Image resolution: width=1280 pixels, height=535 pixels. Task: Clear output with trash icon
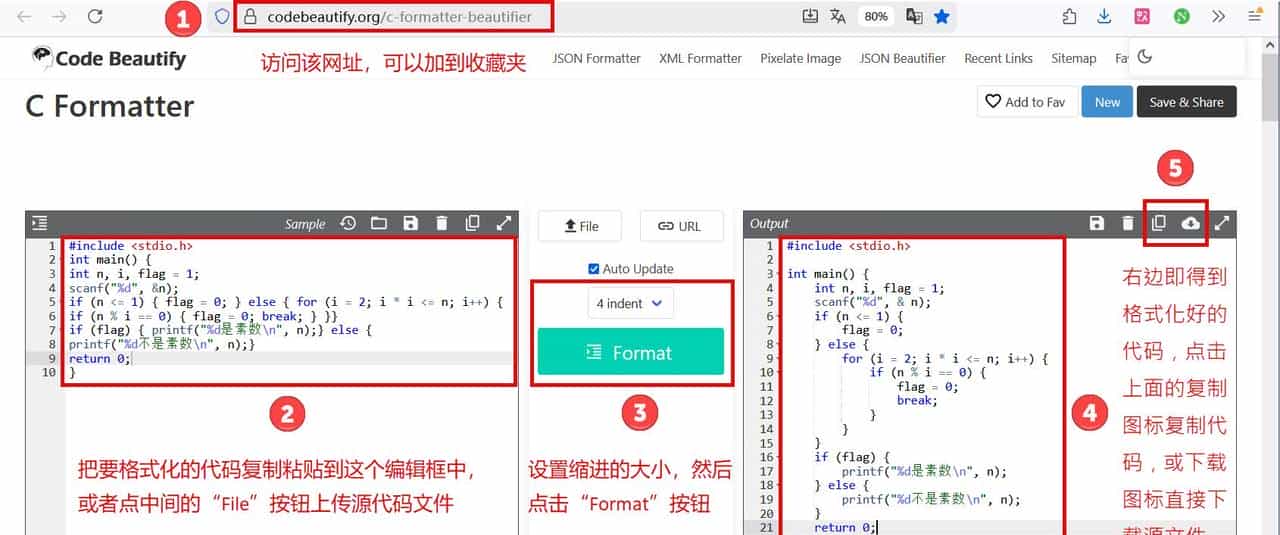pos(1128,224)
